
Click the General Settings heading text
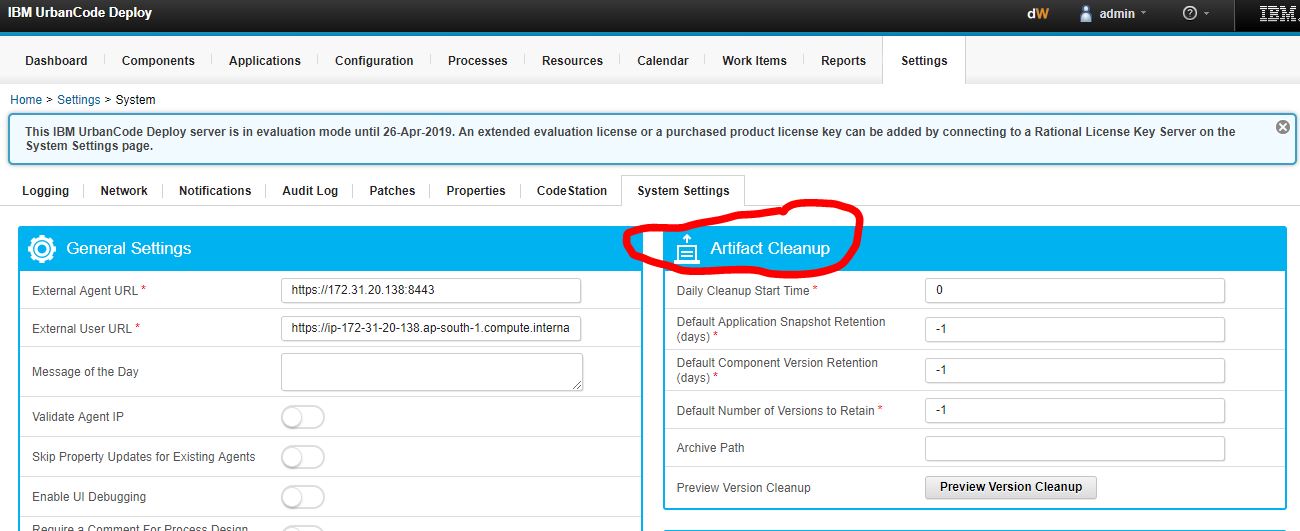[x=128, y=249]
